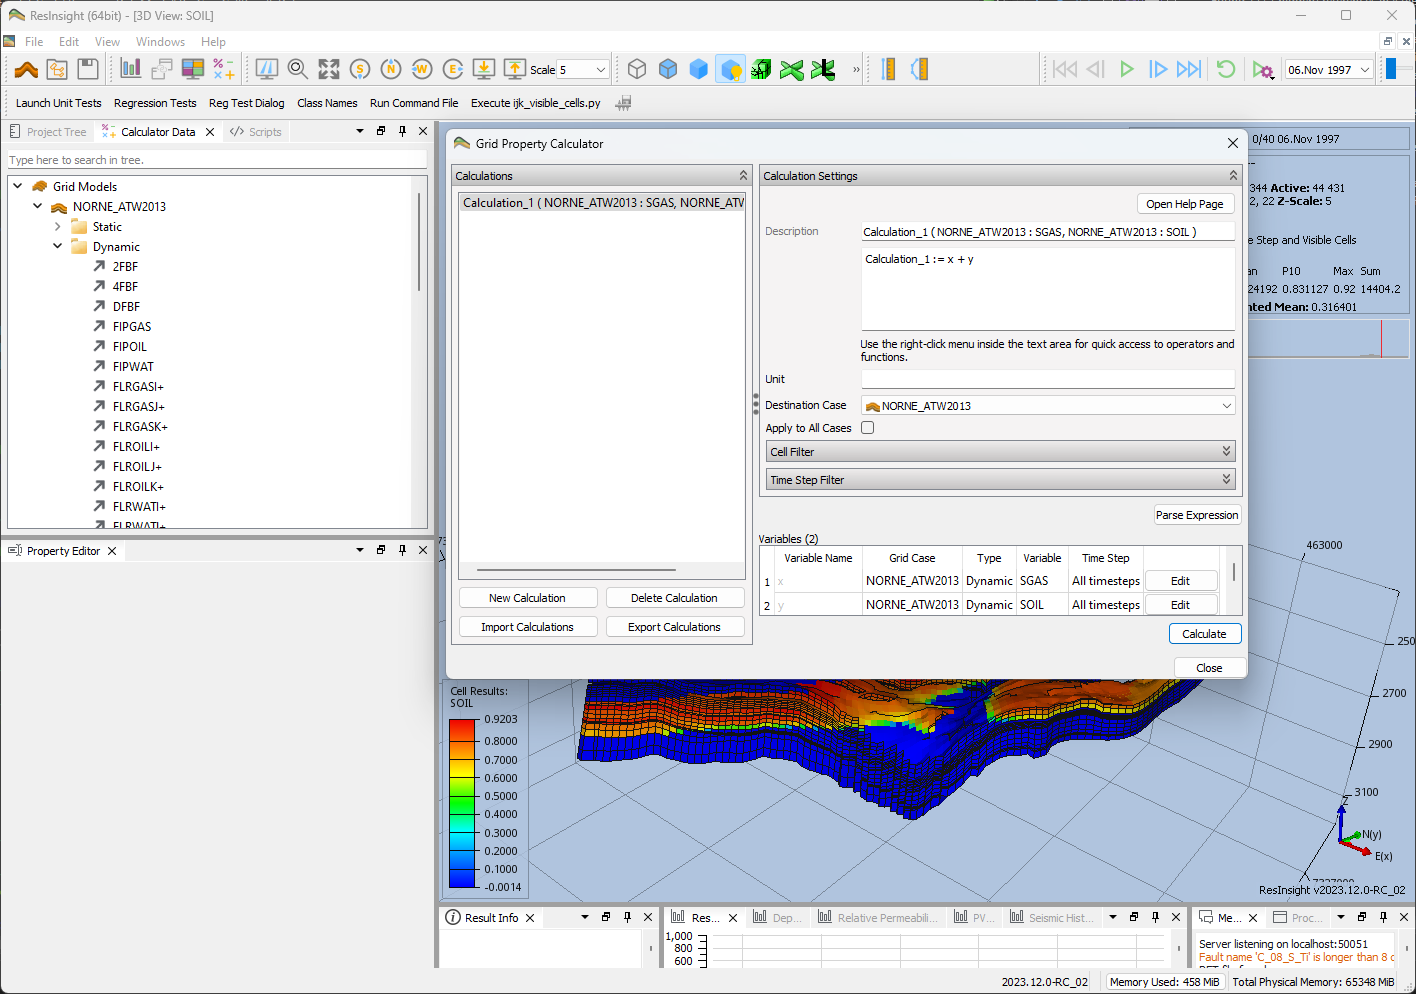Open the animation settings play-gear icon
The image size is (1416, 994).
(x=1263, y=69)
